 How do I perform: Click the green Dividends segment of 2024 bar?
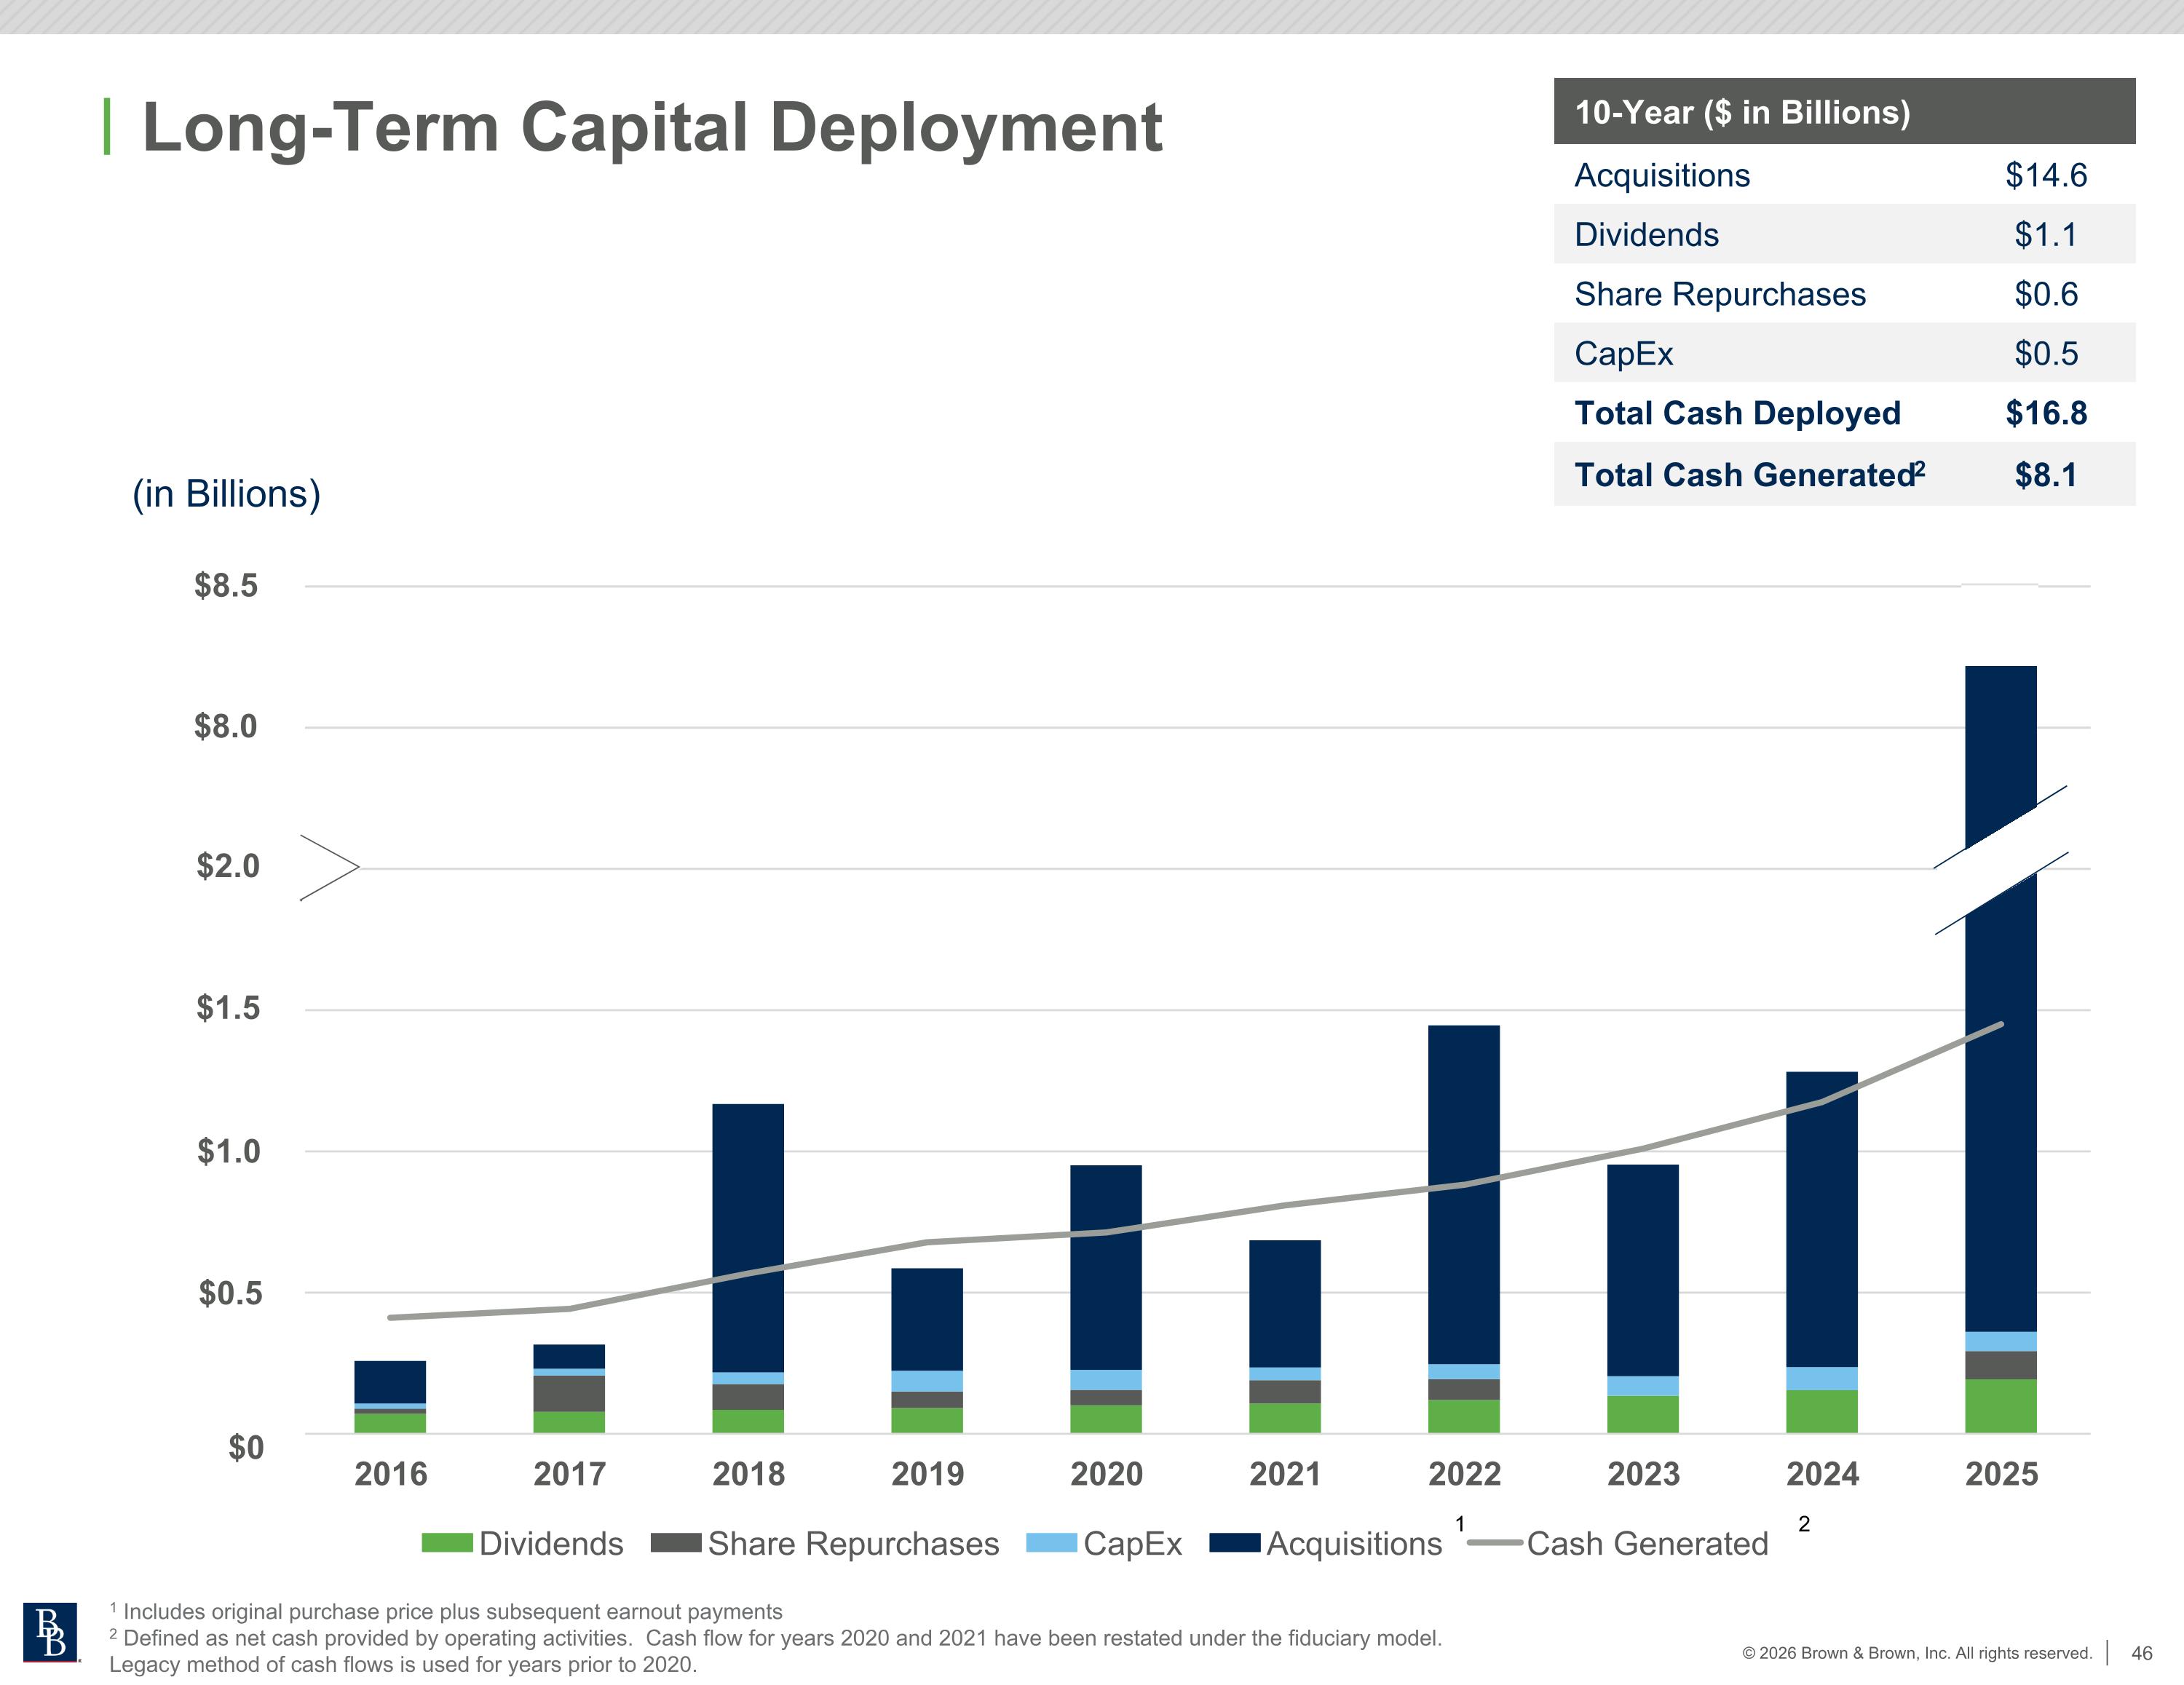[1821, 1411]
